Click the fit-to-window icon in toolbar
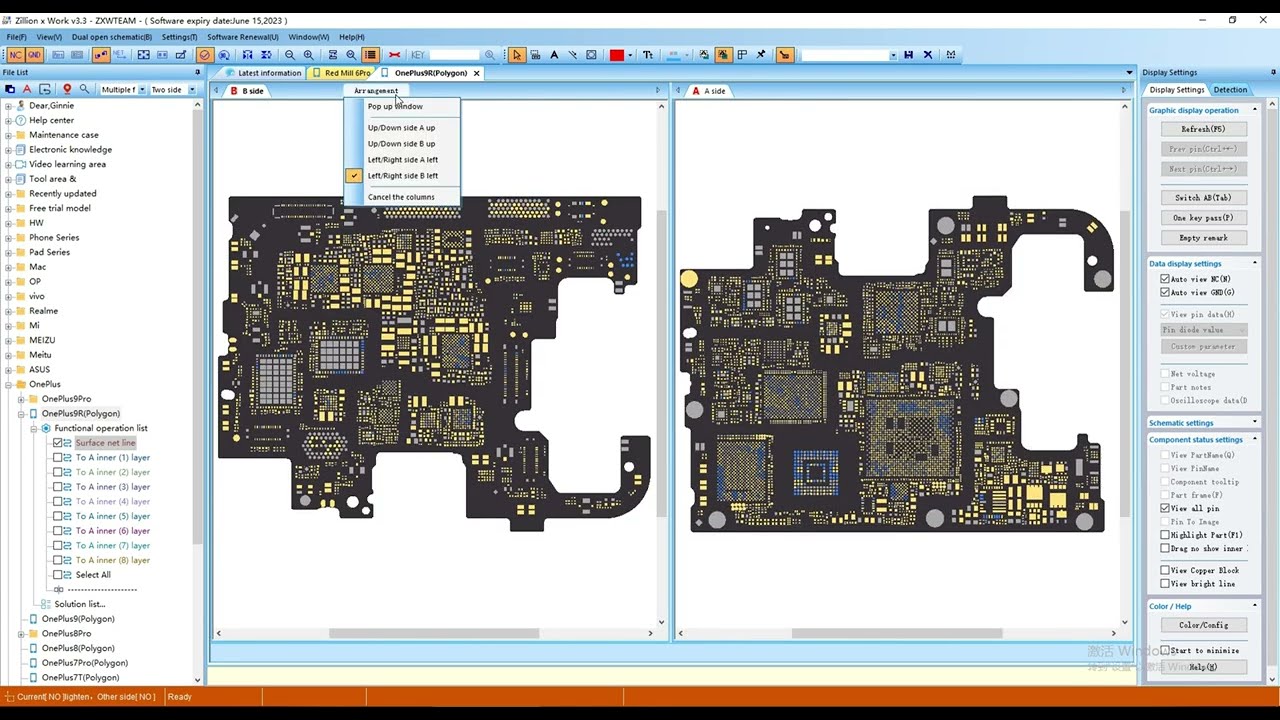 click(x=144, y=55)
